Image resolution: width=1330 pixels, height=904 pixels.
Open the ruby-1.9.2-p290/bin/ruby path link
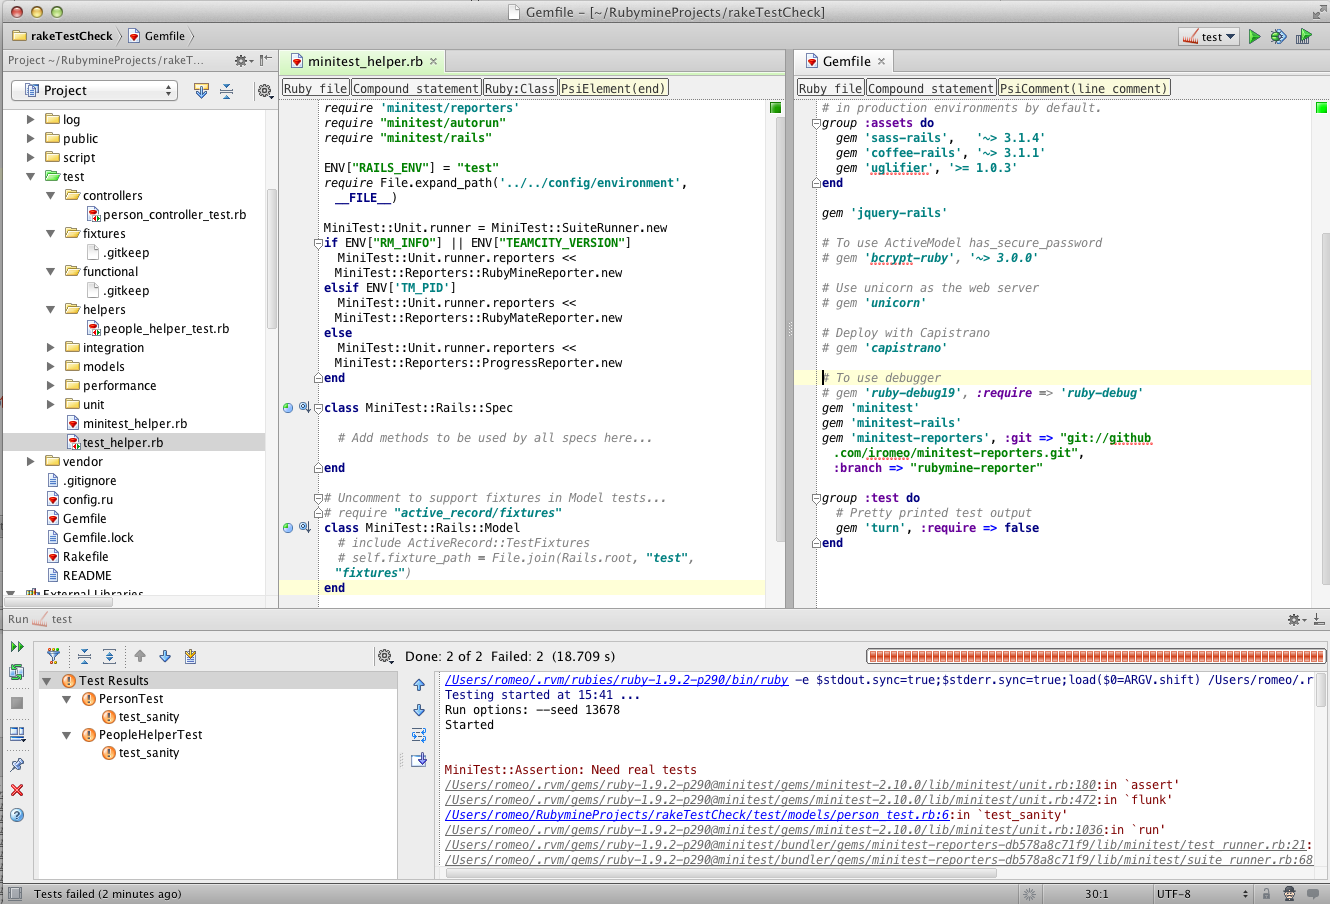617,680
